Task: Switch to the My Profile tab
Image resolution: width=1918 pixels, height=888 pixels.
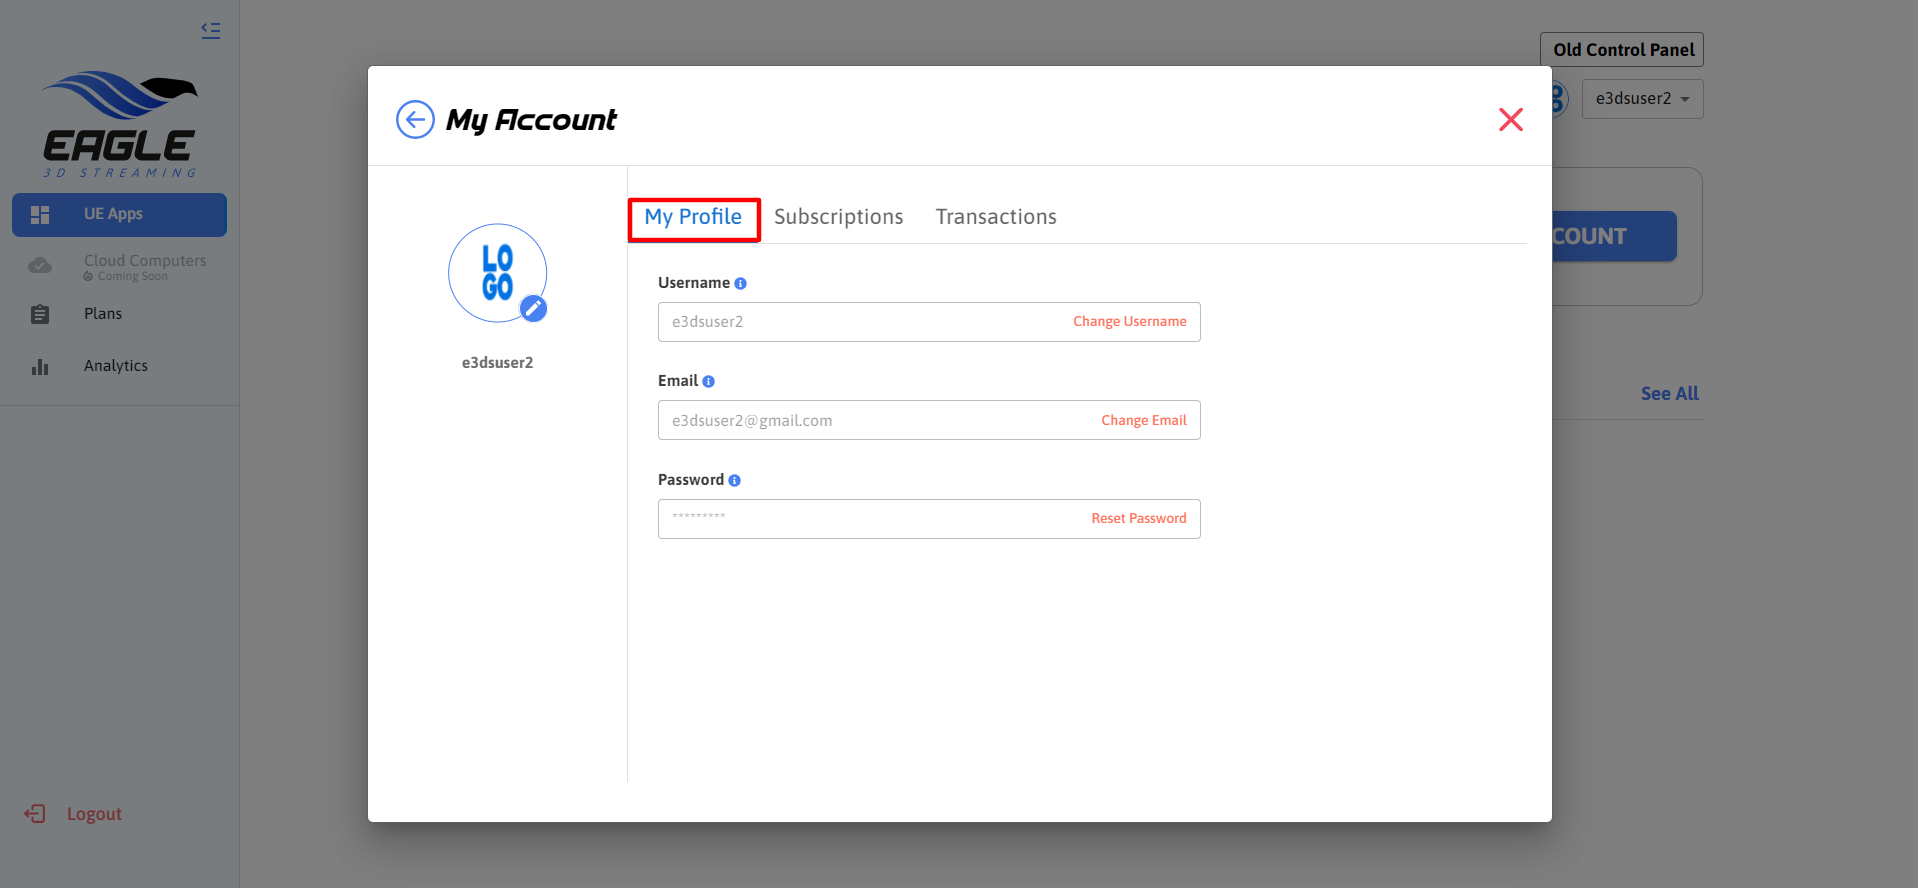Action: (x=693, y=218)
